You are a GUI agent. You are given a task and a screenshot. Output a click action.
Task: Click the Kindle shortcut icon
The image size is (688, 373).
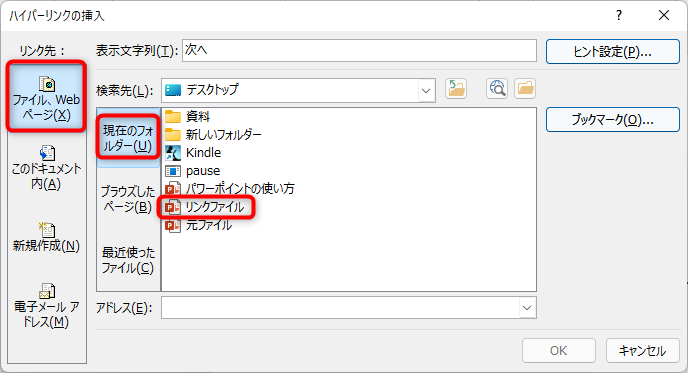click(173, 153)
